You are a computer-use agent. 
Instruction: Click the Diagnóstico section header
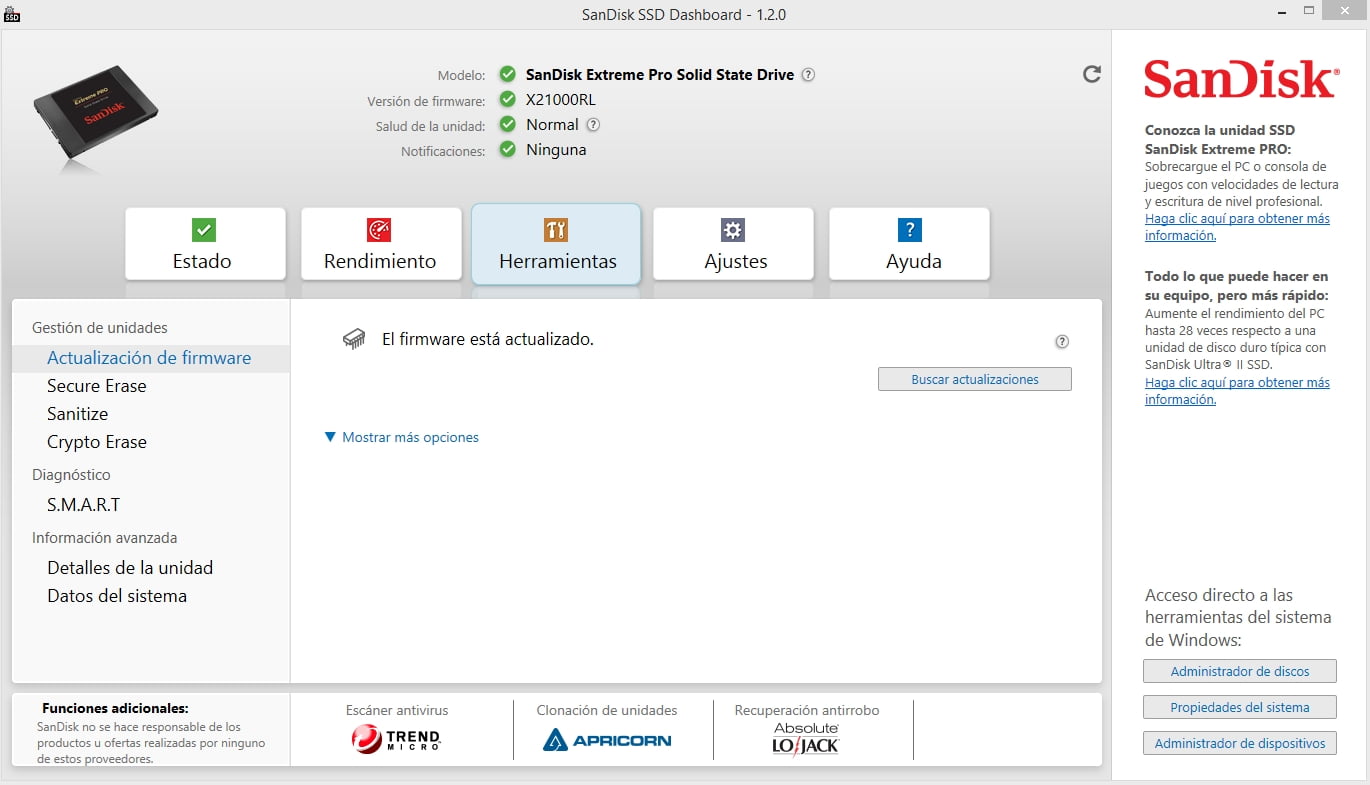click(x=71, y=475)
